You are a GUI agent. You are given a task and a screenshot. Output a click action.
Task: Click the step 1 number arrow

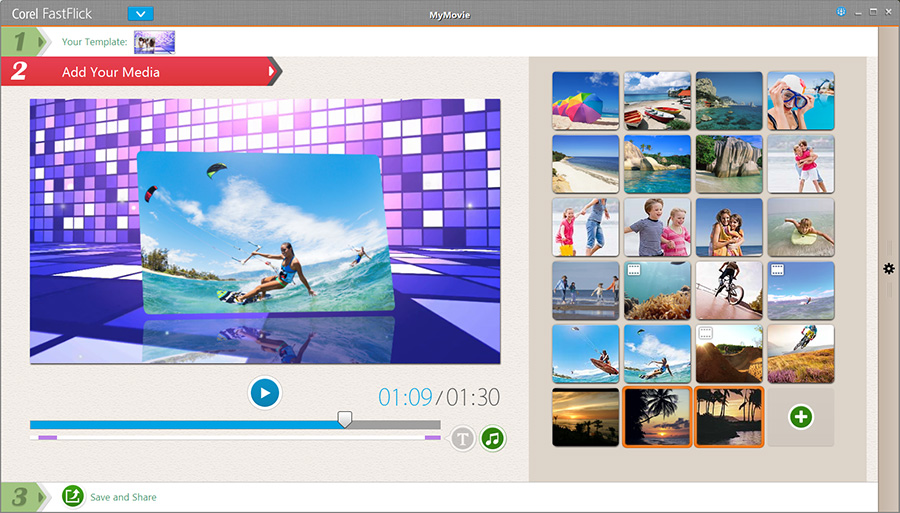tap(24, 42)
